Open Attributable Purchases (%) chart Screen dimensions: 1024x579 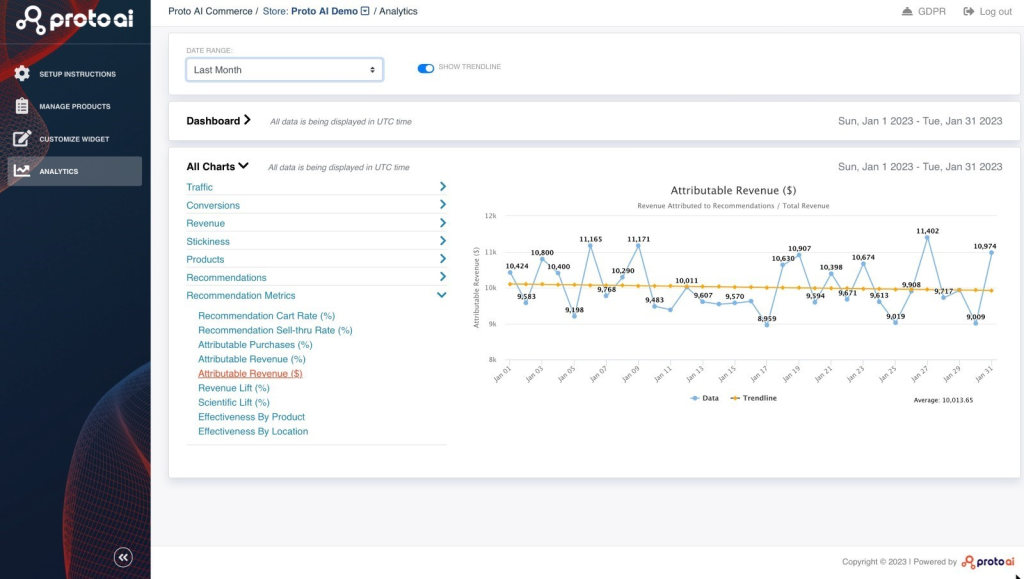point(255,344)
